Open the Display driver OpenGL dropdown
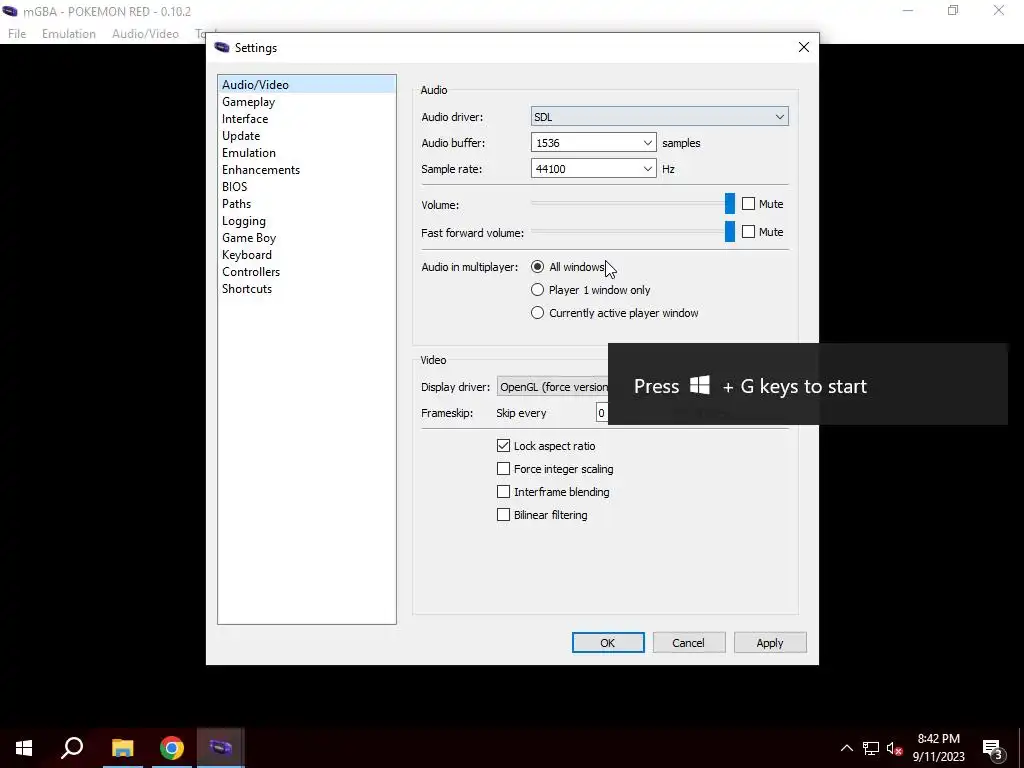This screenshot has width=1024, height=768. coord(552,387)
